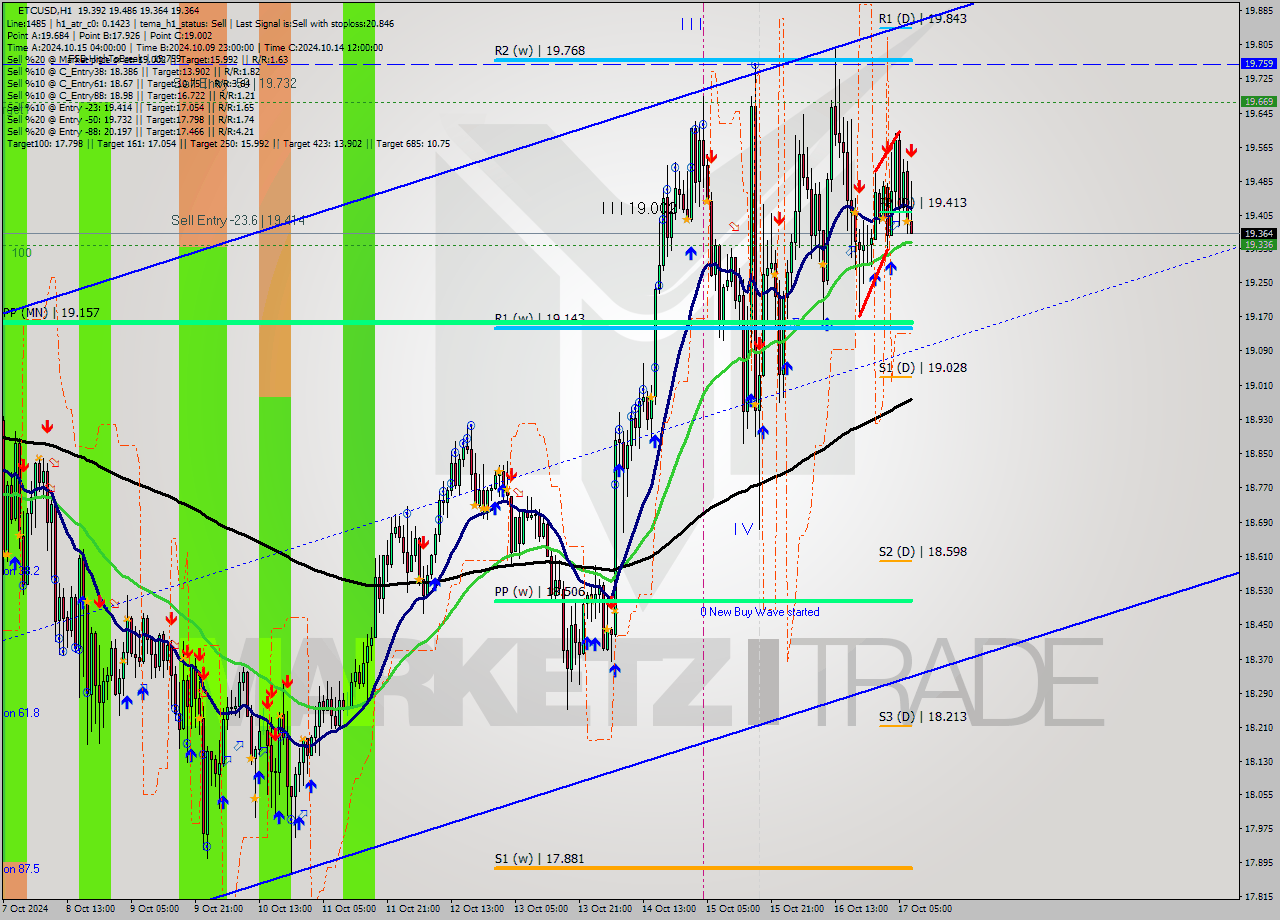Click the '0 New Buy Wave started' annotation
The height and width of the screenshot is (920, 1280).
click(759, 612)
